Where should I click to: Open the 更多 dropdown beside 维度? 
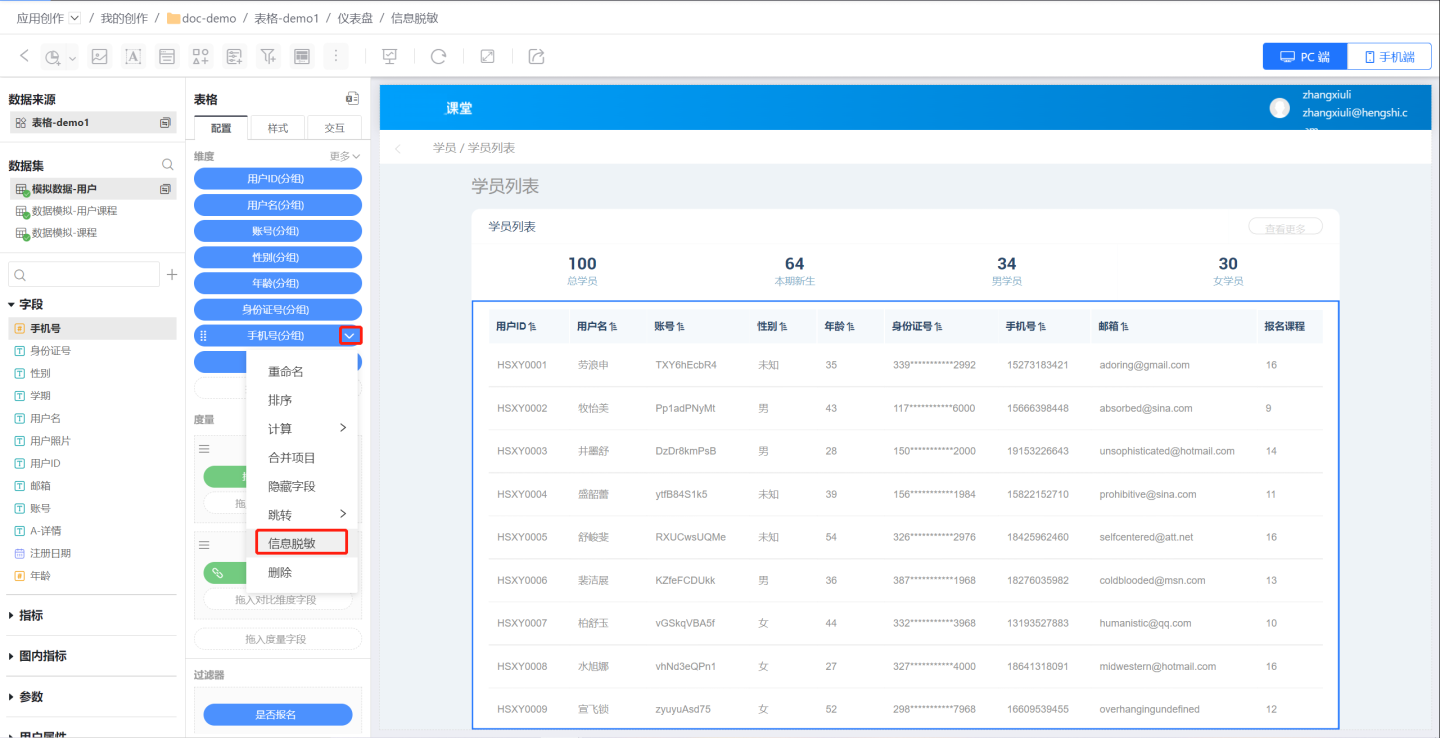pyautogui.click(x=344, y=156)
